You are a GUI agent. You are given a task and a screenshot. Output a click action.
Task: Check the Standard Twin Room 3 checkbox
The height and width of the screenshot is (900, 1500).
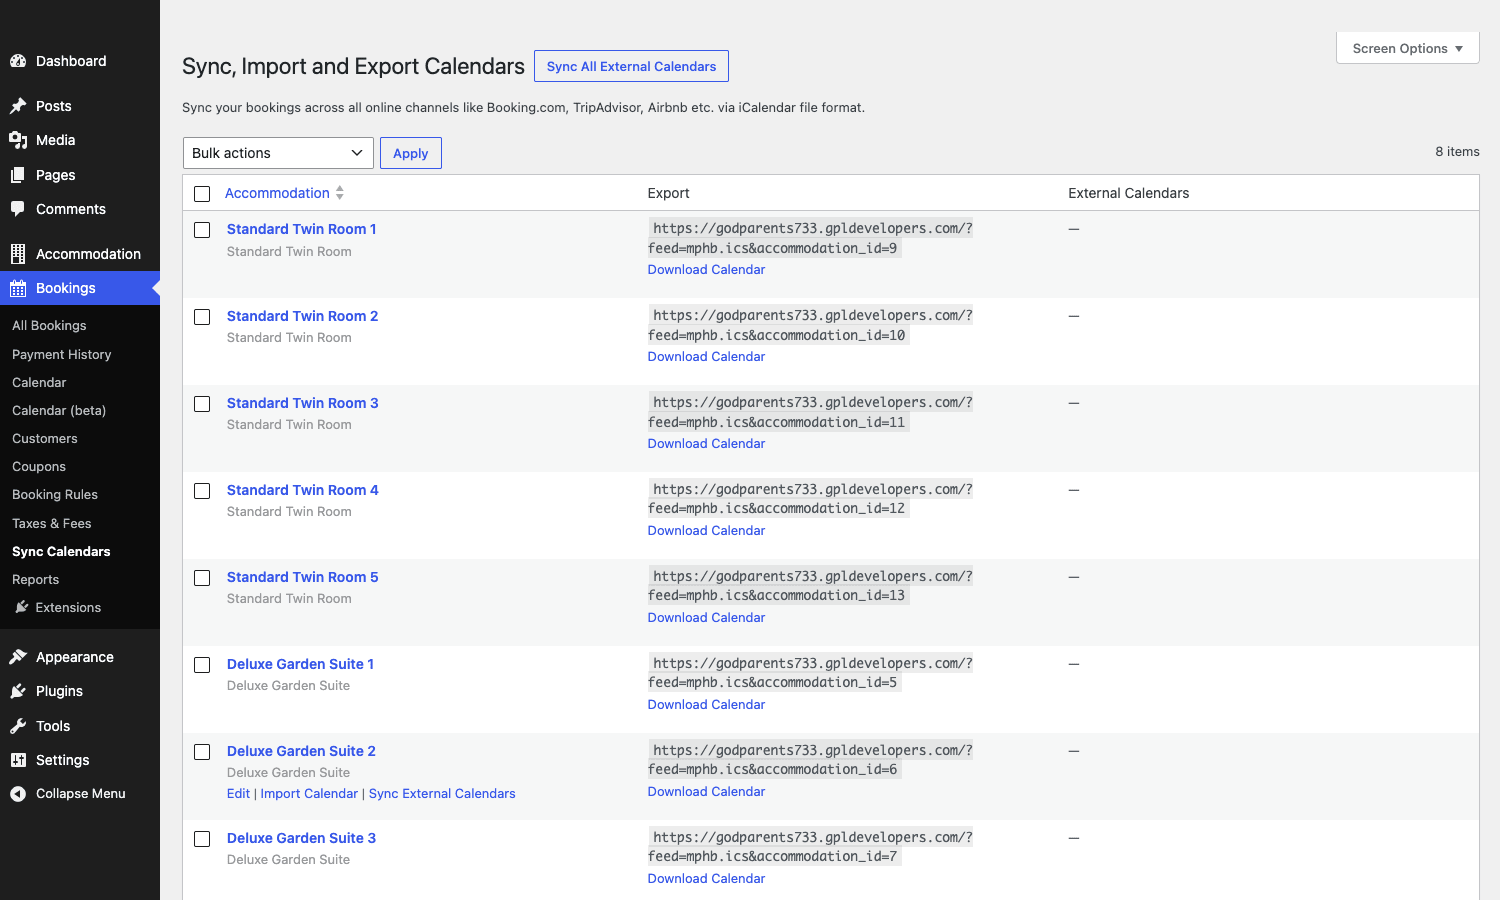(x=202, y=404)
